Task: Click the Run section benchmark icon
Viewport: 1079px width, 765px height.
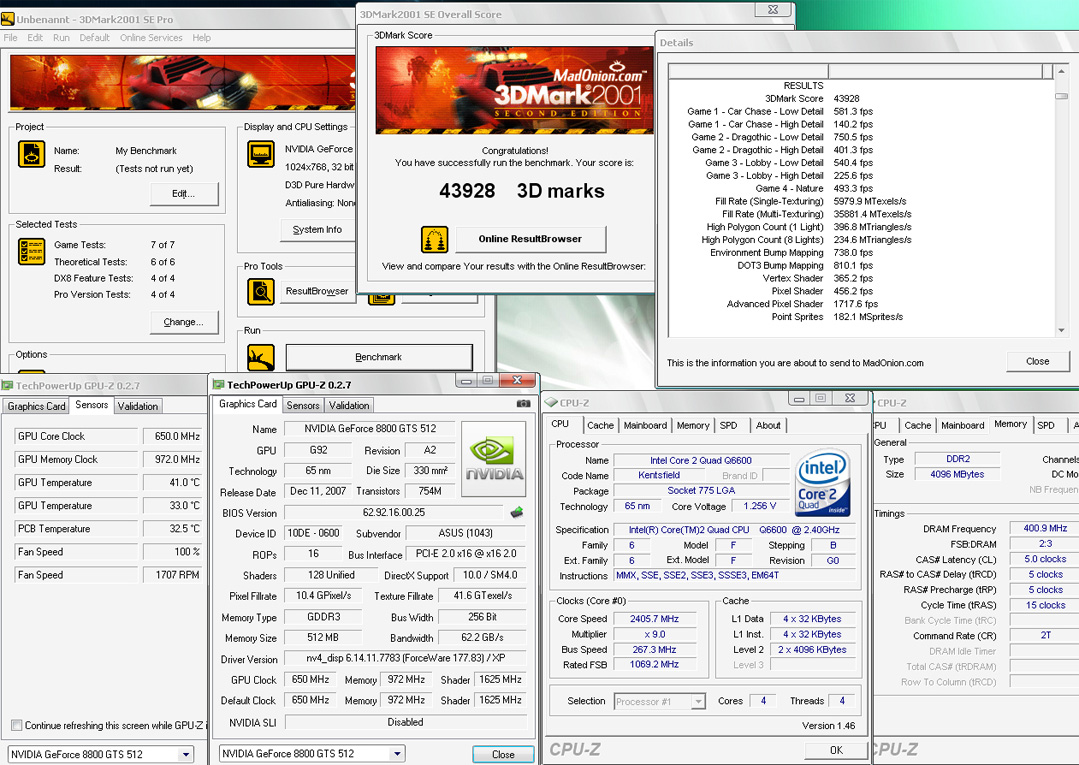Action: coord(261,357)
